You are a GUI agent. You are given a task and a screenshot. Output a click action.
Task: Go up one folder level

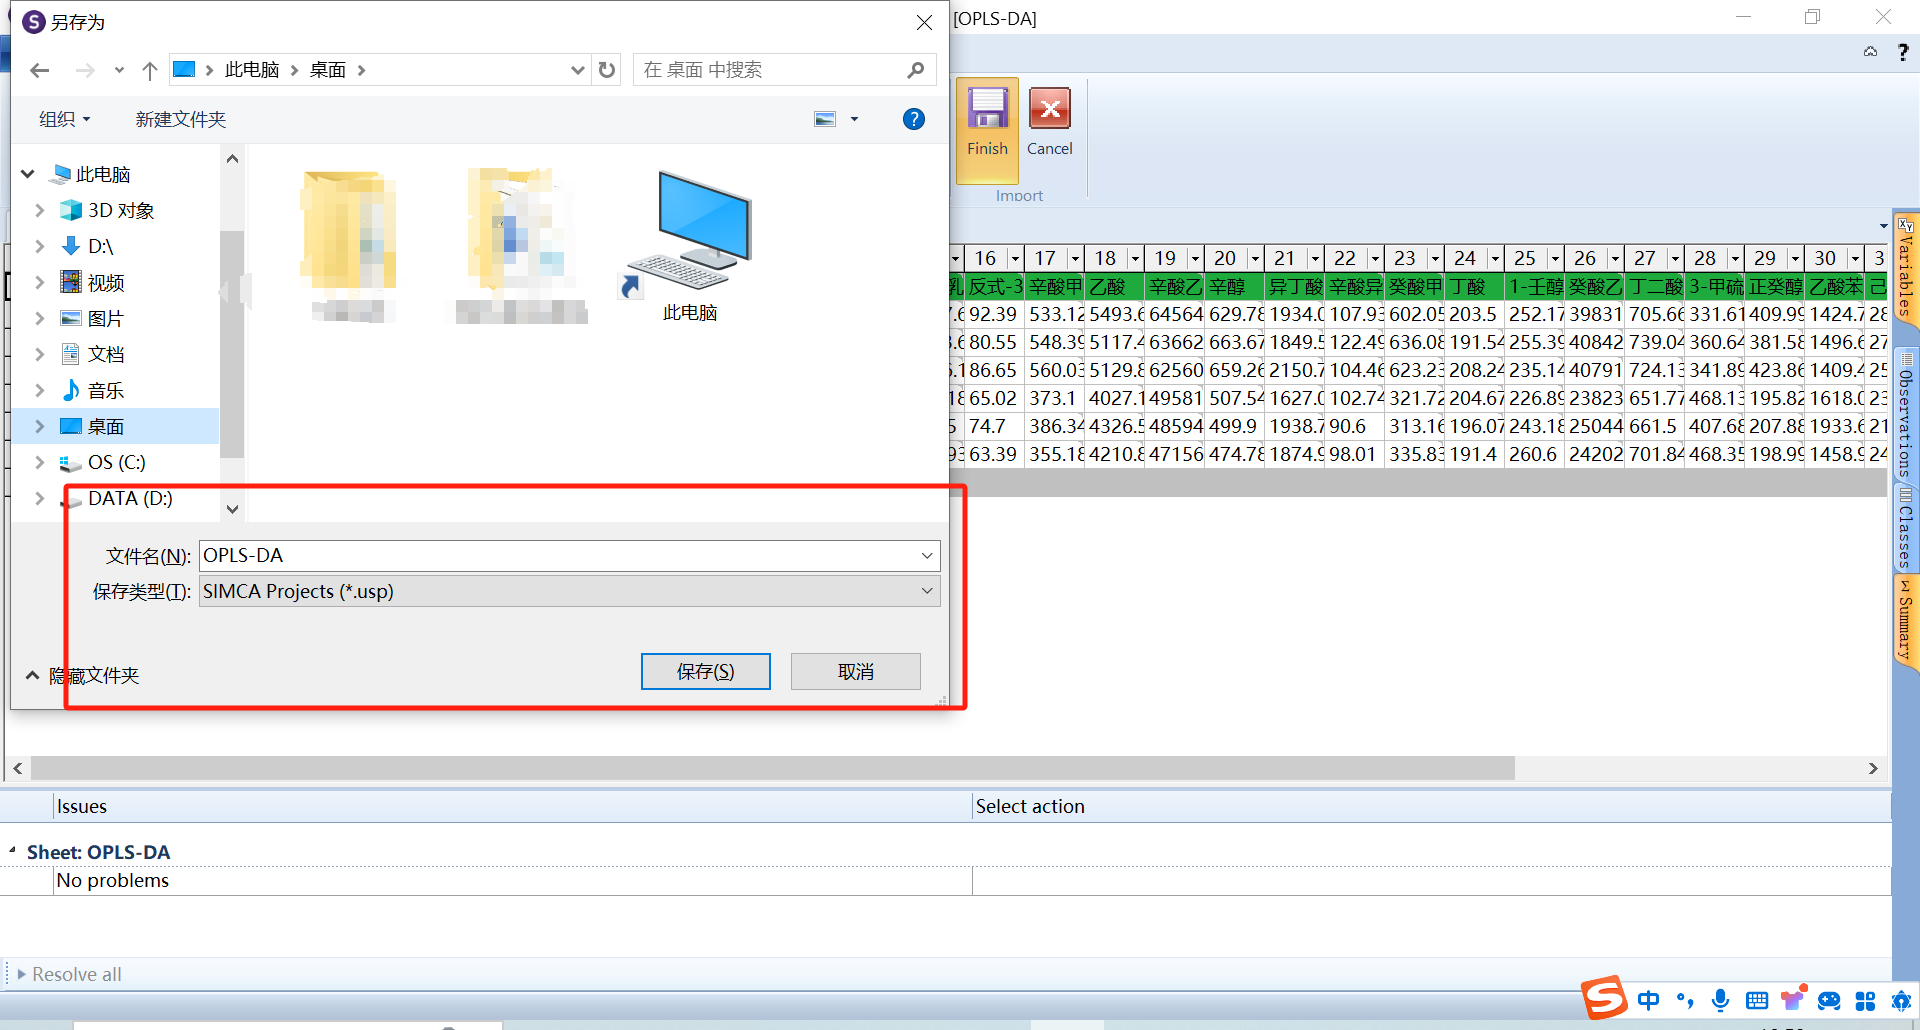150,70
